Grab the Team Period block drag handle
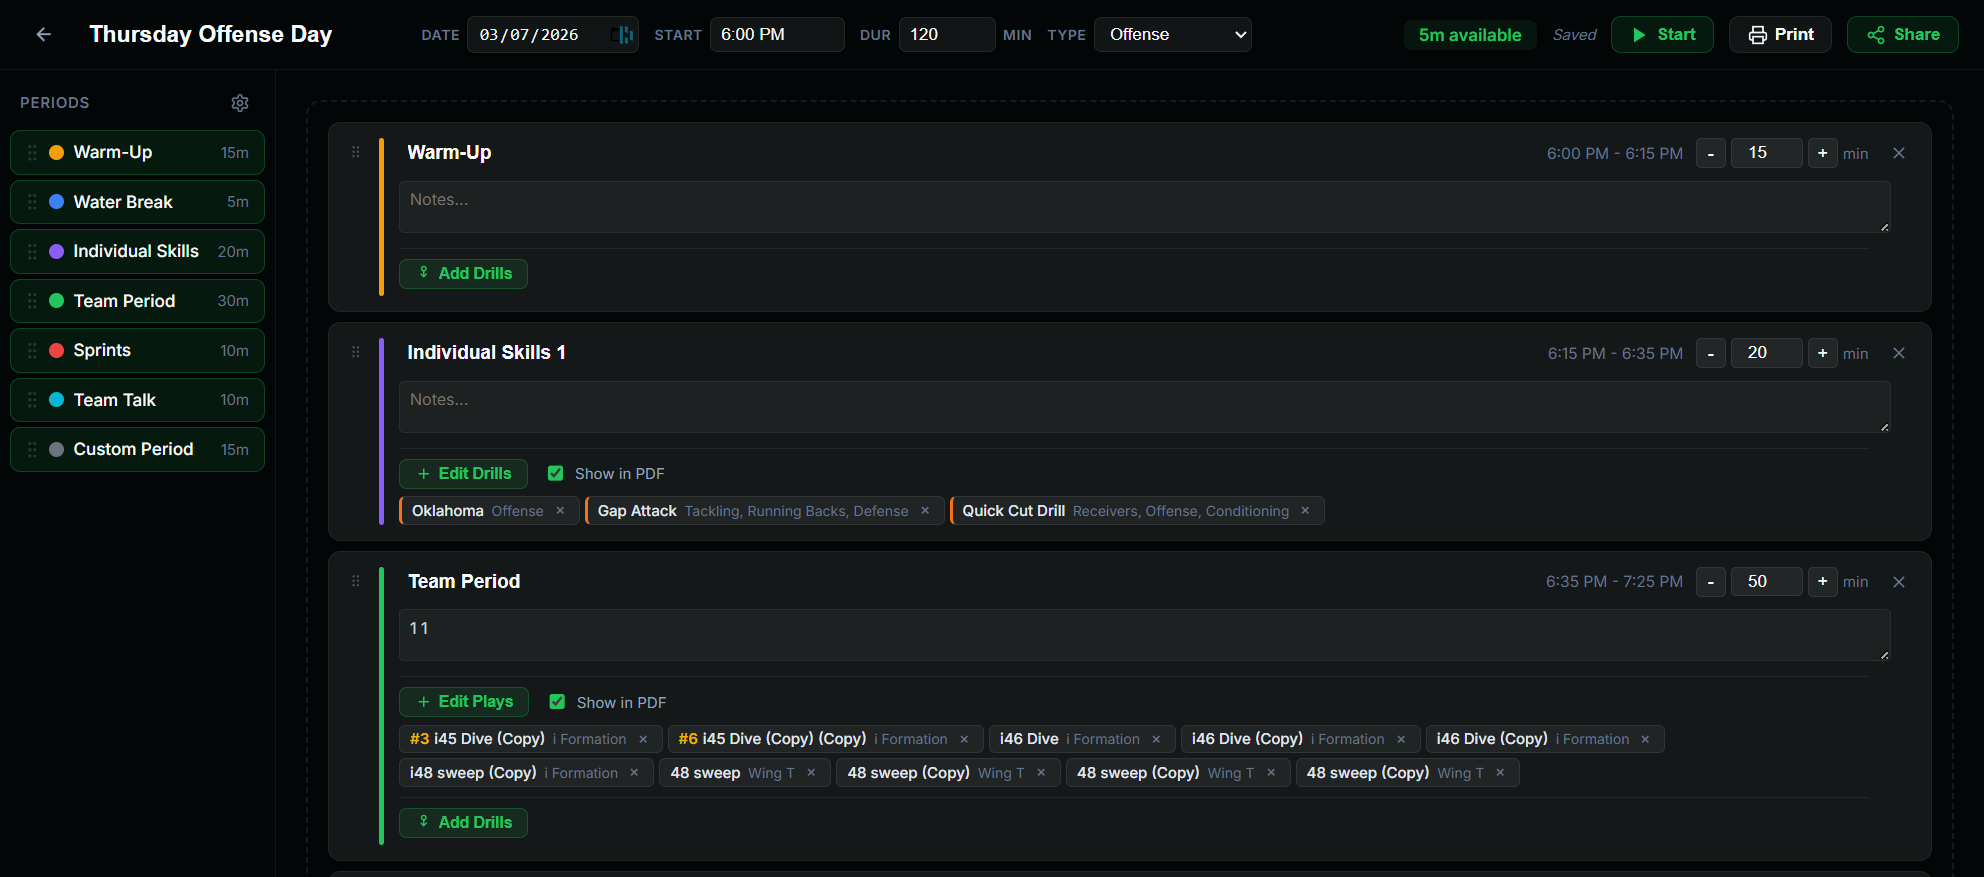The width and height of the screenshot is (1984, 877). pyautogui.click(x=356, y=581)
